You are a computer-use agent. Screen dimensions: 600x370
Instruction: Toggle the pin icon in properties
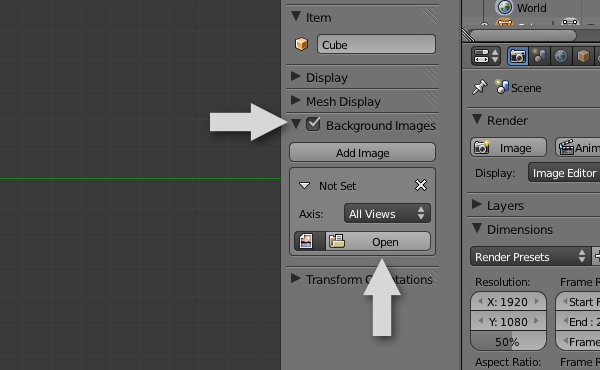(480, 87)
